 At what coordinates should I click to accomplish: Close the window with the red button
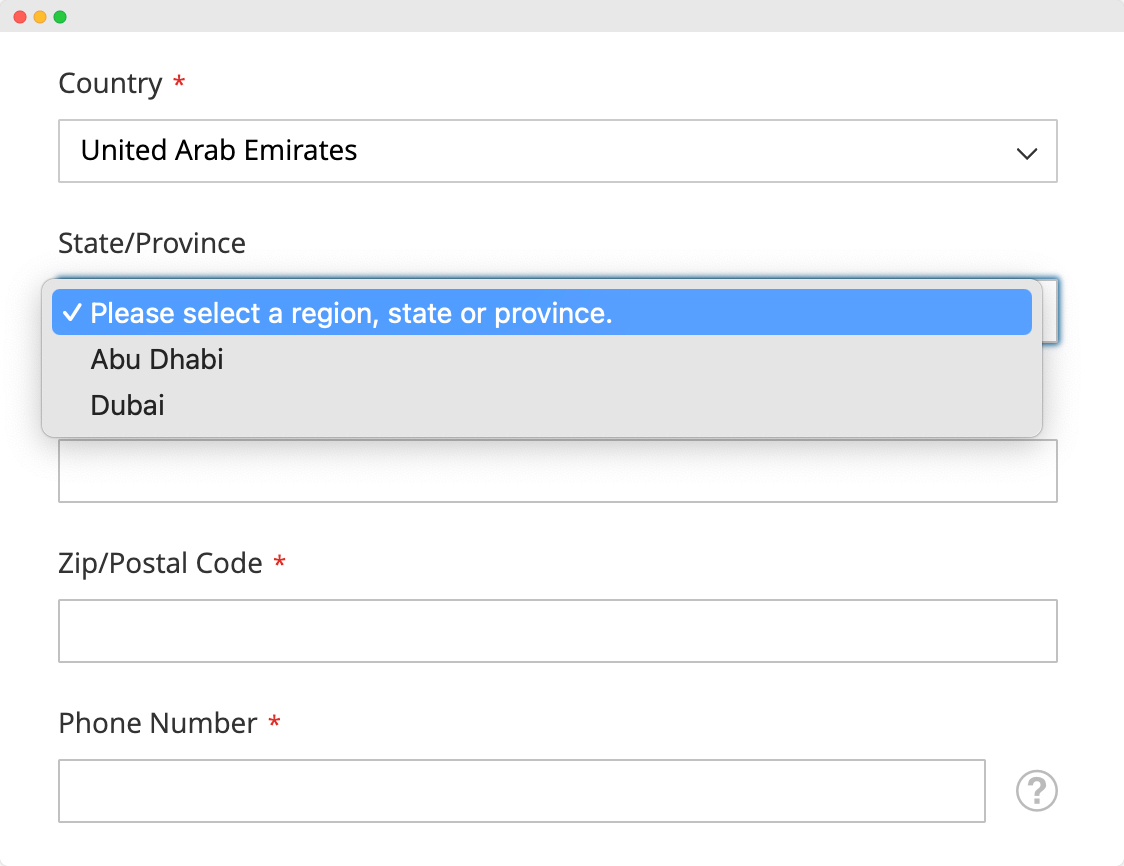tap(19, 17)
